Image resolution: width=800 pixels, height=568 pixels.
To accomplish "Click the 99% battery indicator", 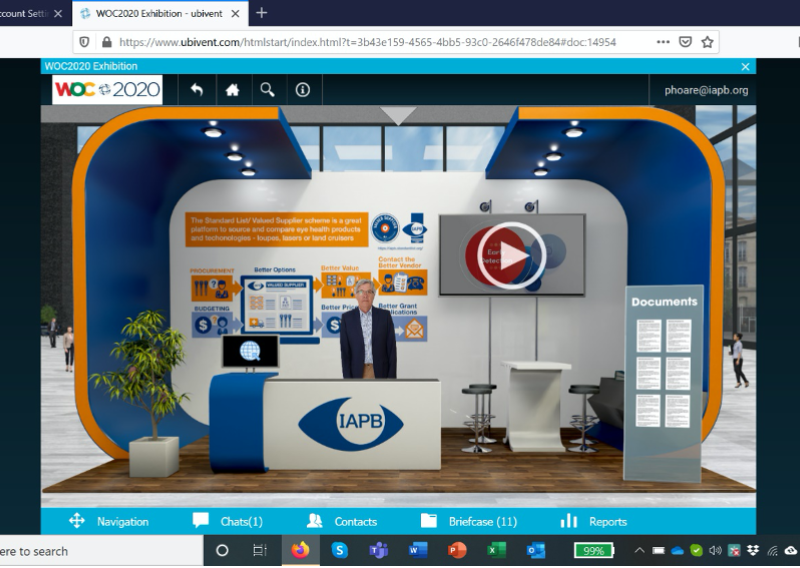I will click(x=594, y=551).
